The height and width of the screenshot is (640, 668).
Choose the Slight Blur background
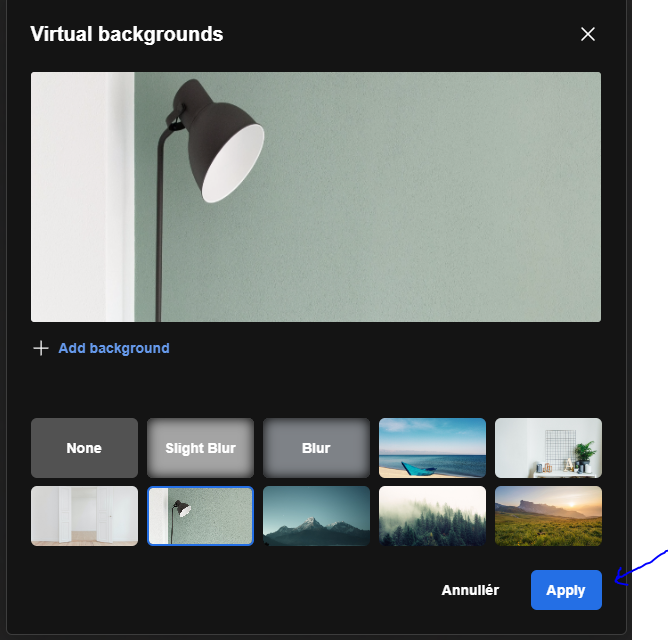pos(200,448)
